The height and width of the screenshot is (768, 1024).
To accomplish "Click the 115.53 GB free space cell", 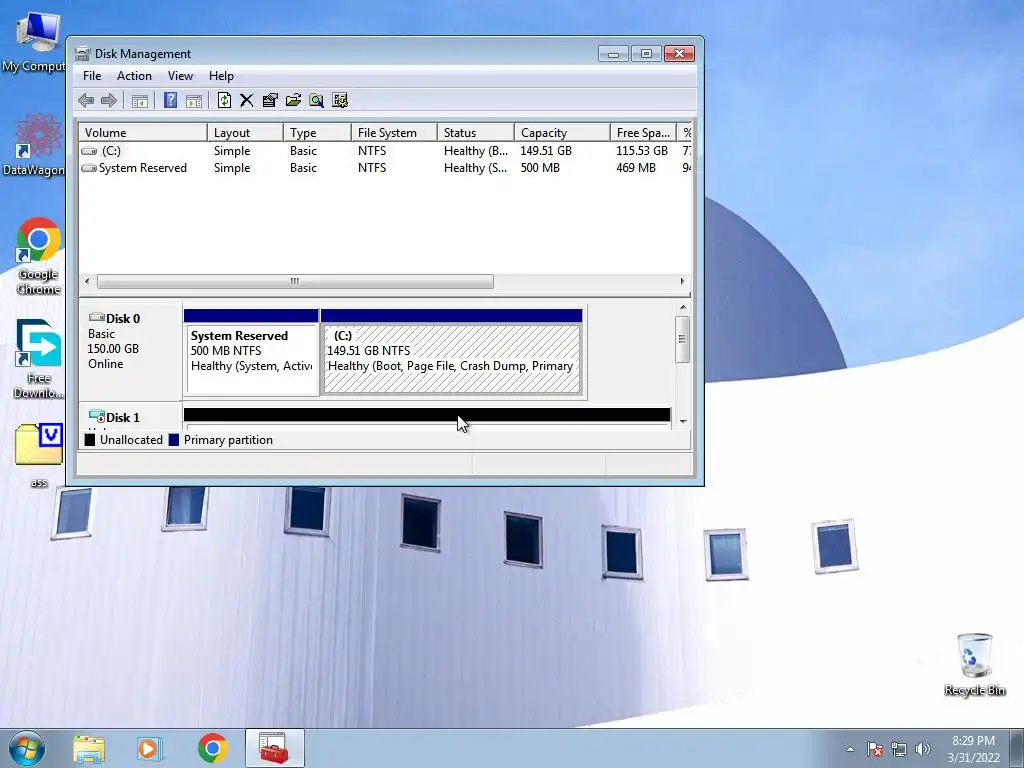I will 642,151.
